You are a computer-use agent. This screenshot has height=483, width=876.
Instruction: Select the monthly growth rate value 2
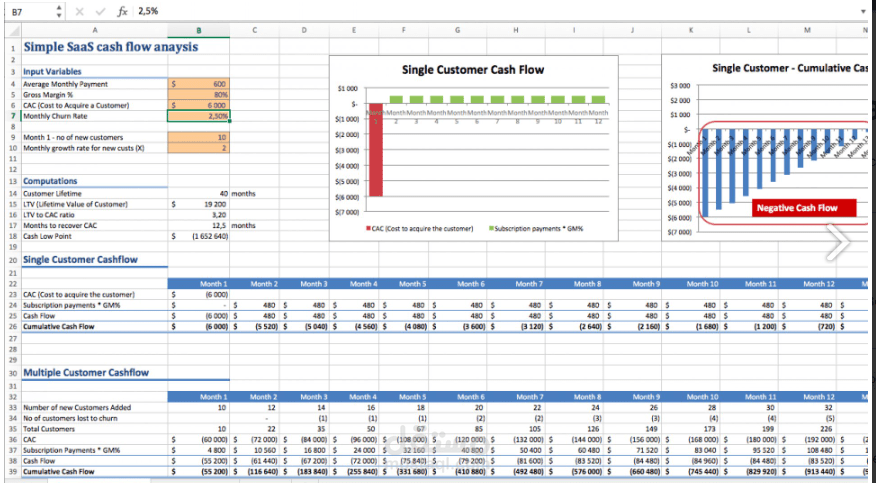[x=198, y=148]
